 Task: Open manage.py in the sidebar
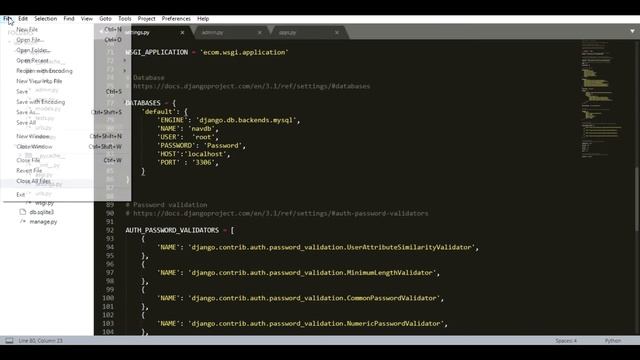[x=43, y=222]
